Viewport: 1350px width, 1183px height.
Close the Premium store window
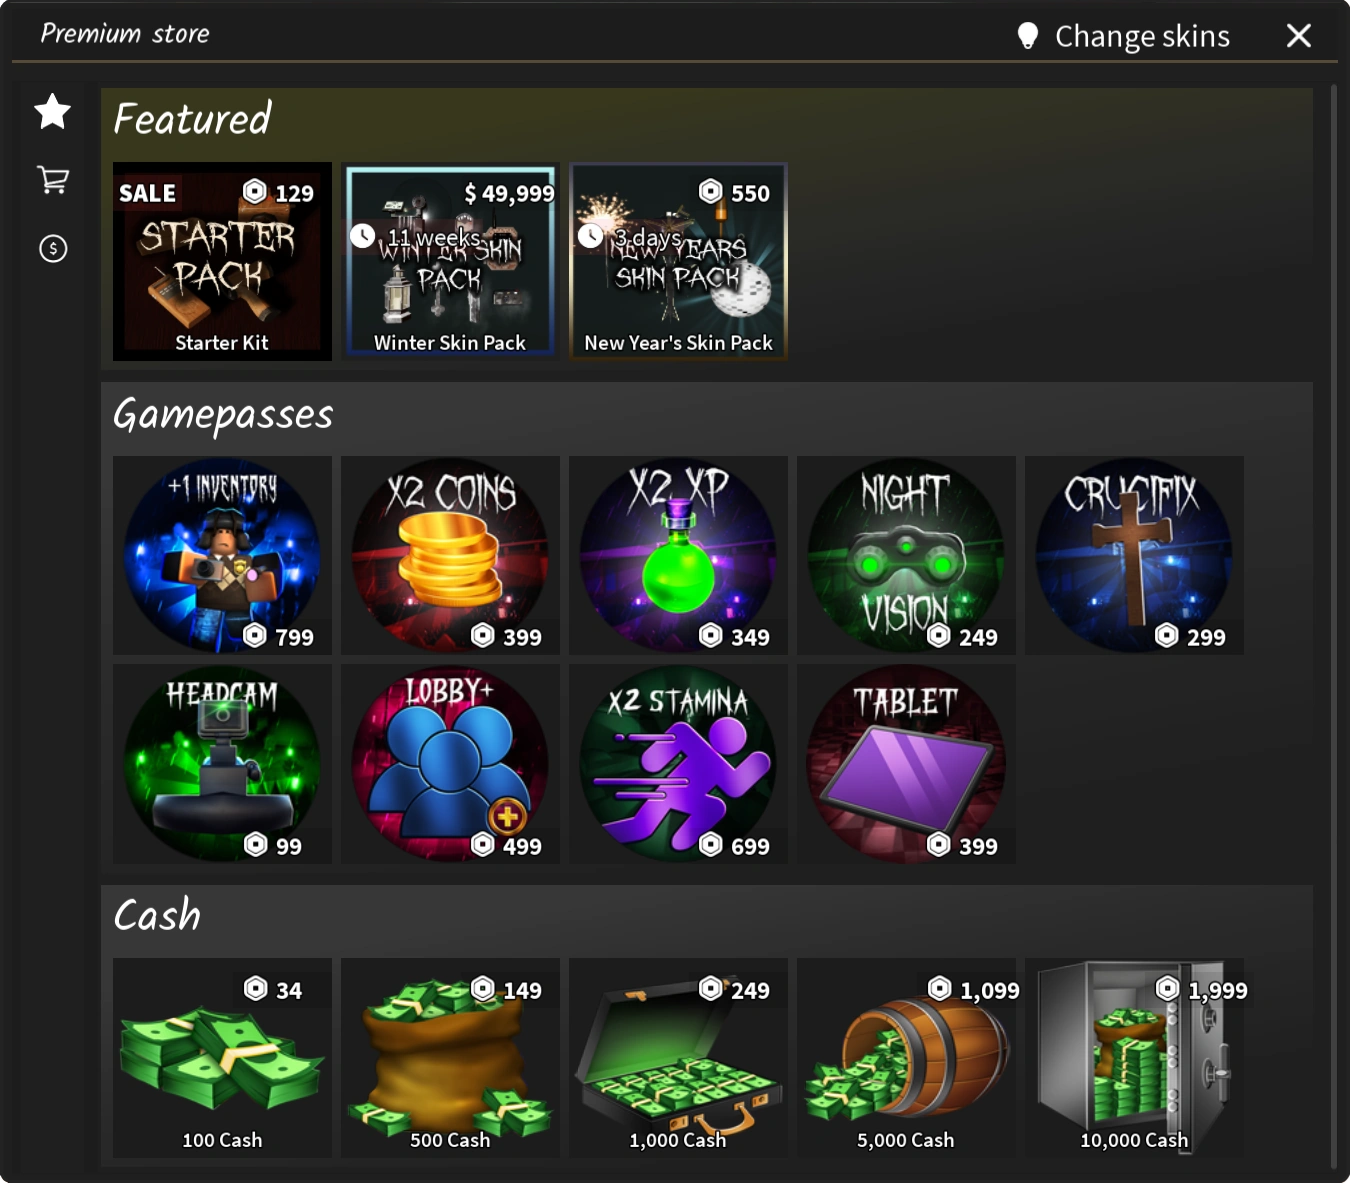[x=1299, y=36]
